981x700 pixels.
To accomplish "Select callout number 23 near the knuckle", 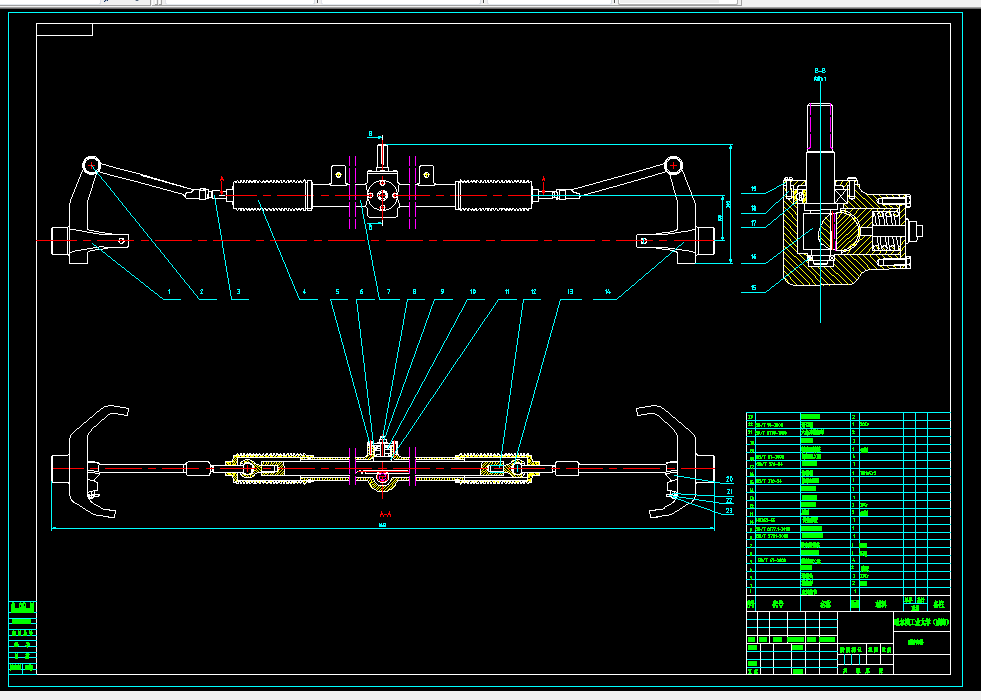I will pyautogui.click(x=729, y=511).
